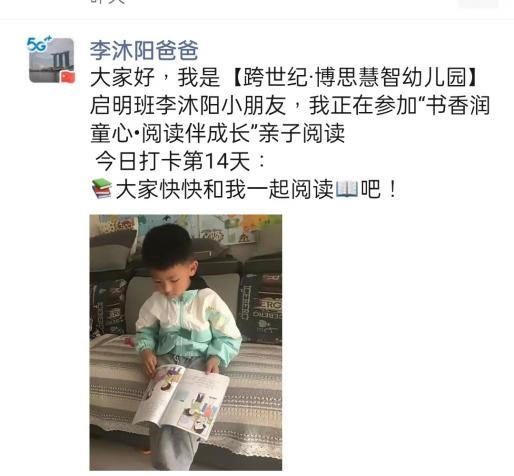This screenshot has height=476, width=514.
Task: Click the stacked books emoji
Action: tap(102, 189)
